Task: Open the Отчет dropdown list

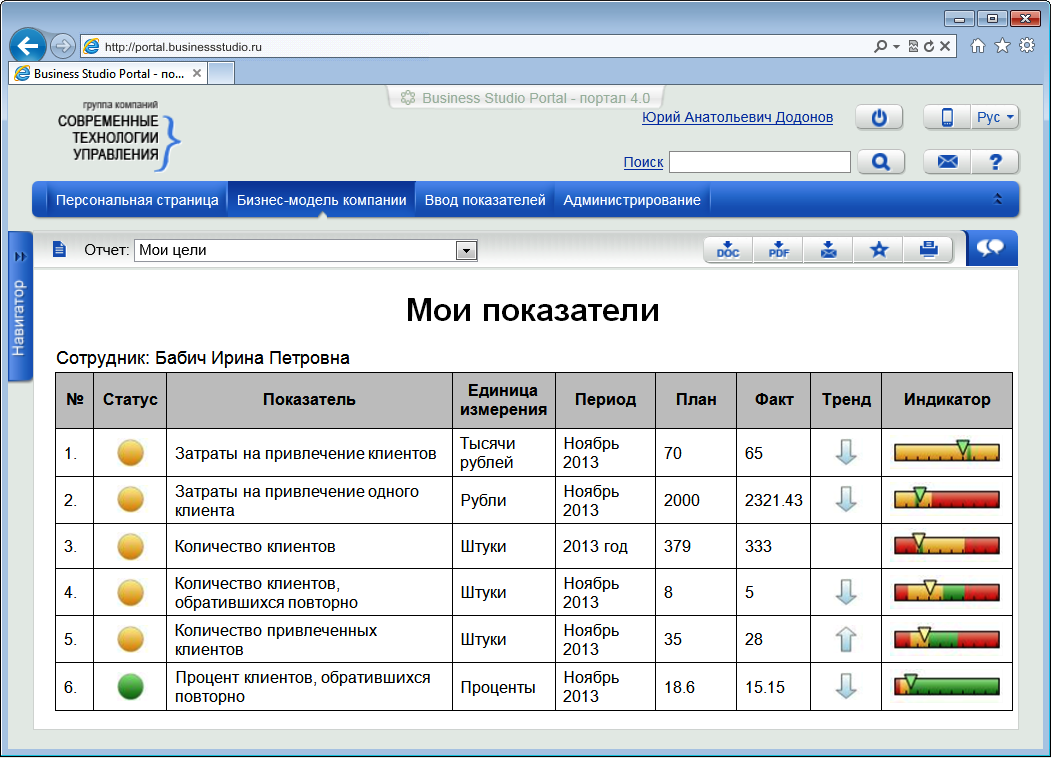Action: click(x=466, y=250)
